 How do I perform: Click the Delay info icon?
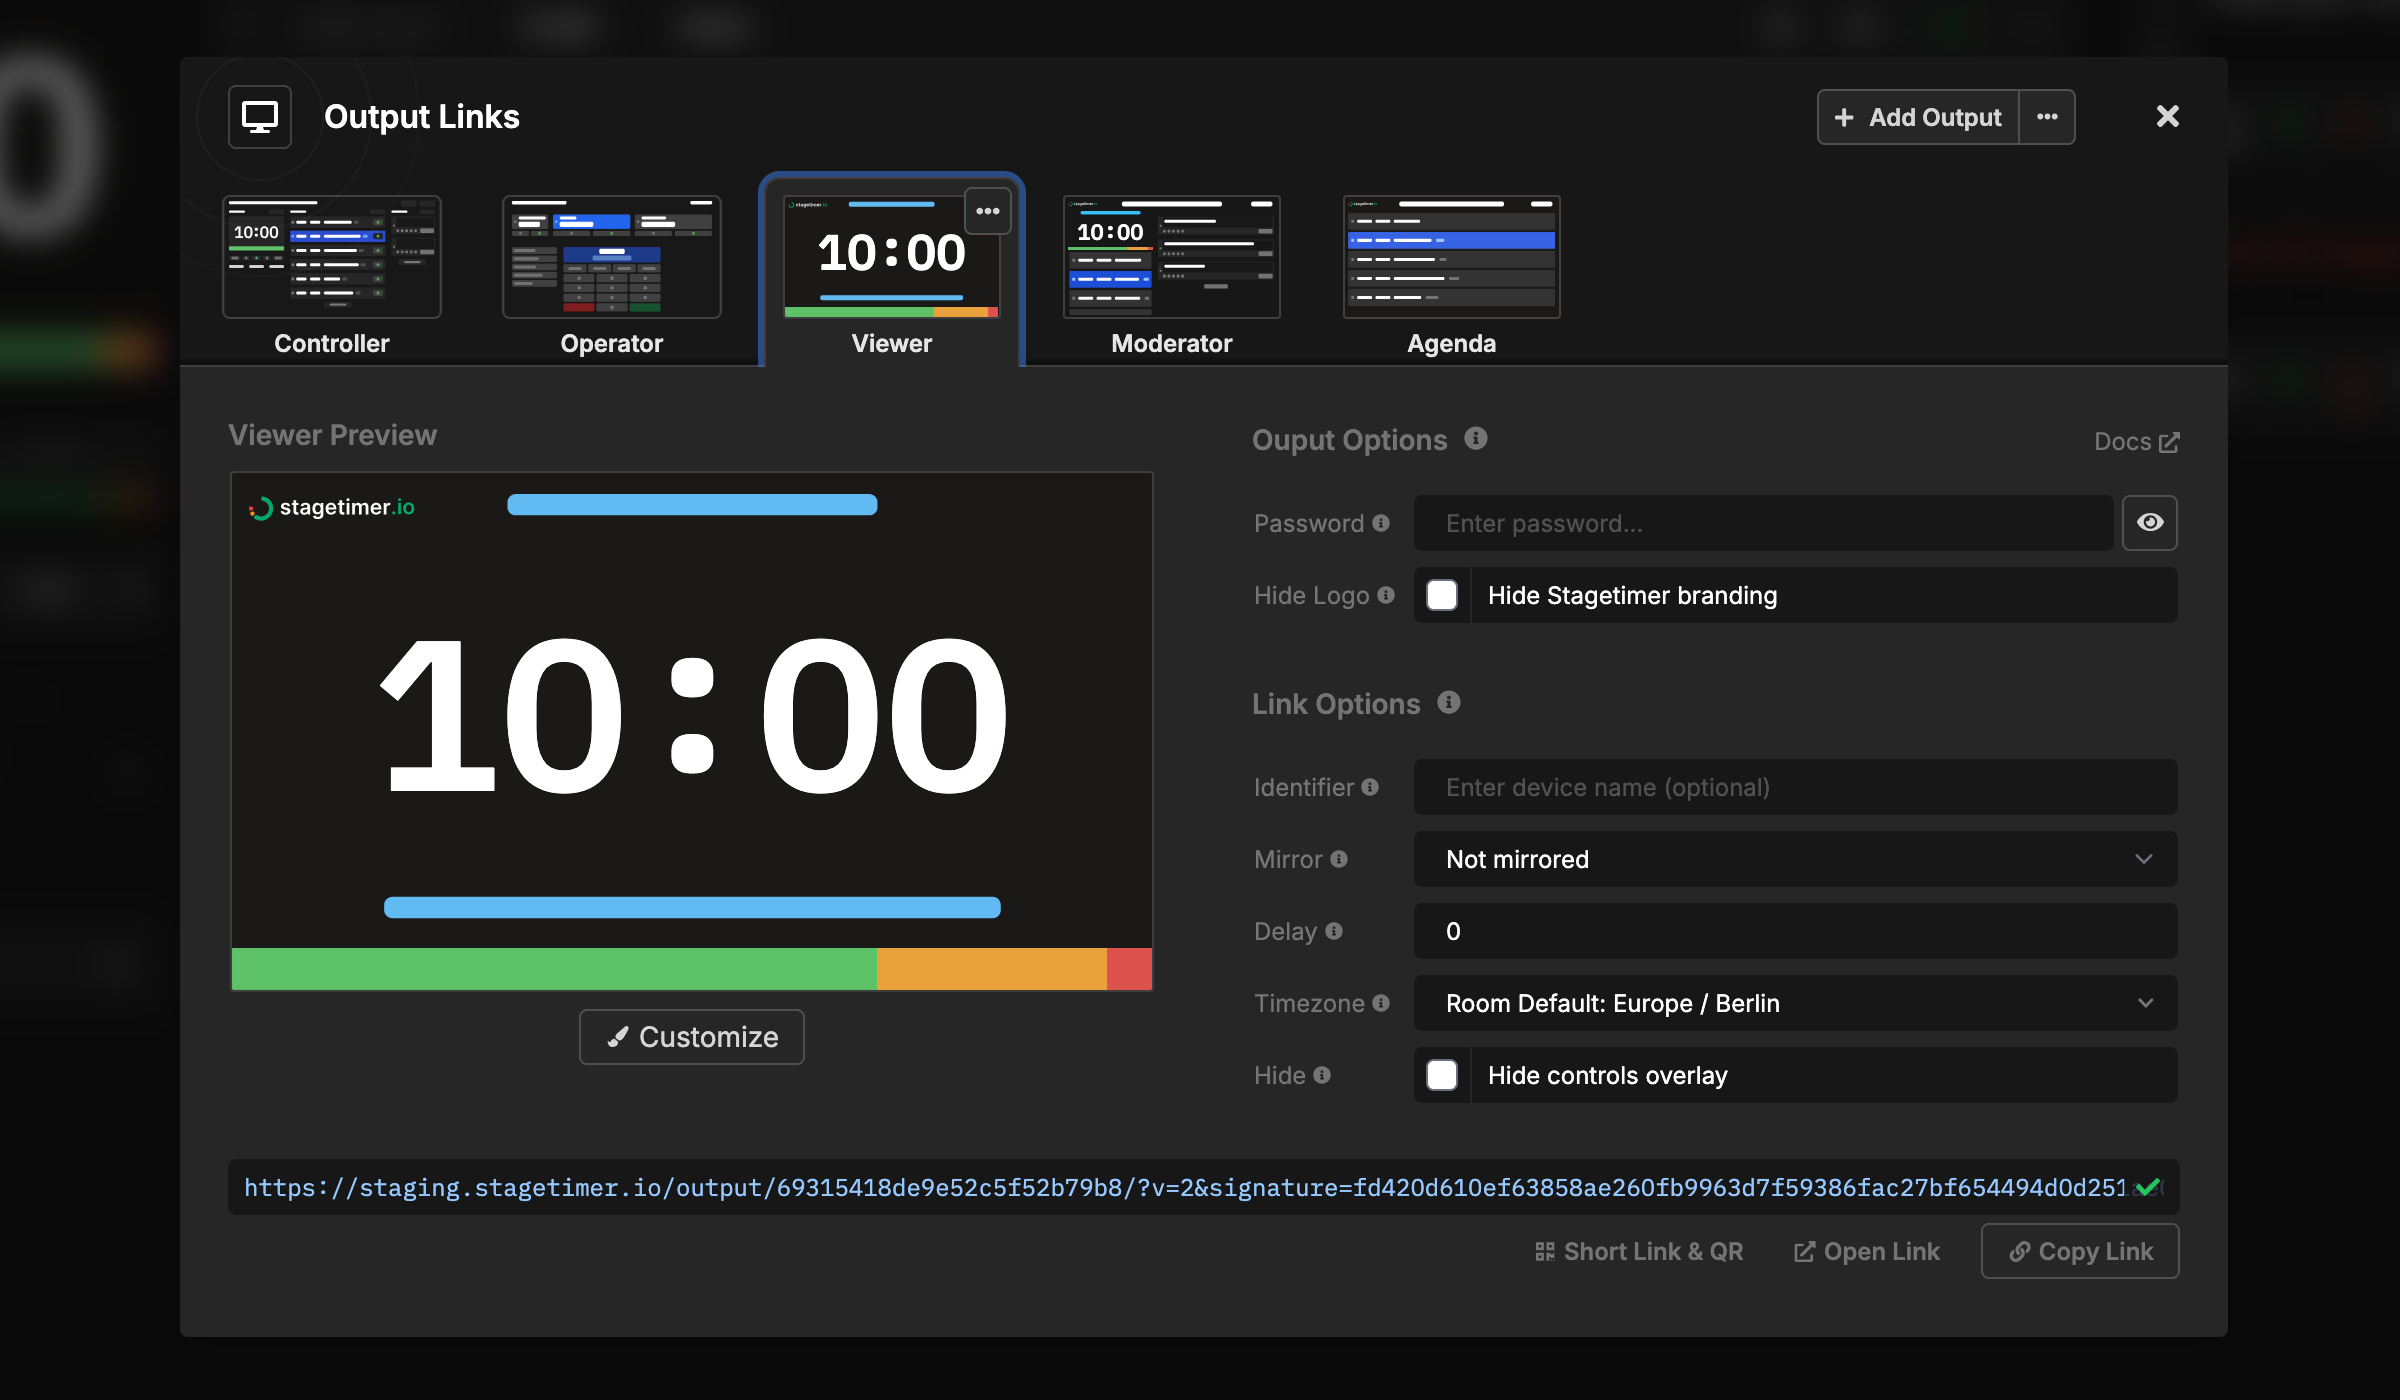(1335, 930)
